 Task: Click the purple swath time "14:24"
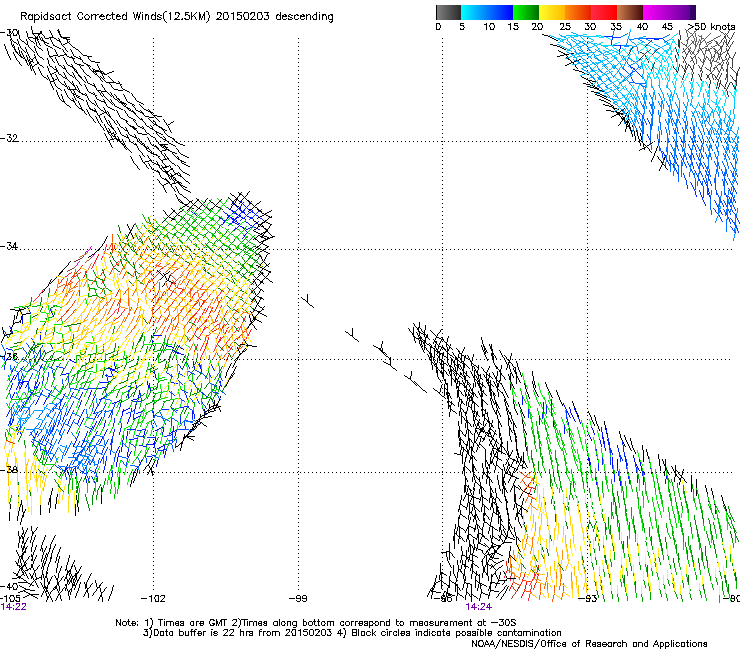click(479, 607)
